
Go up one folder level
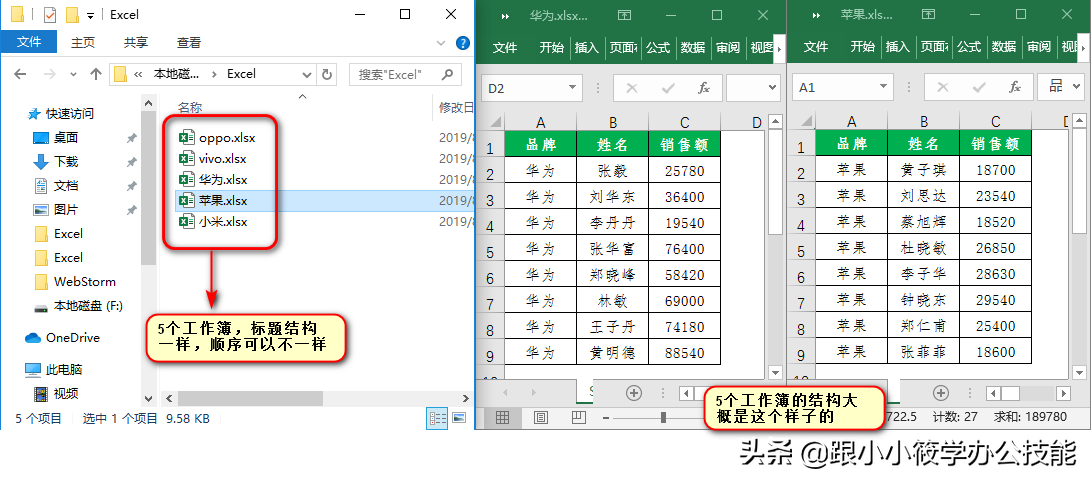(96, 74)
